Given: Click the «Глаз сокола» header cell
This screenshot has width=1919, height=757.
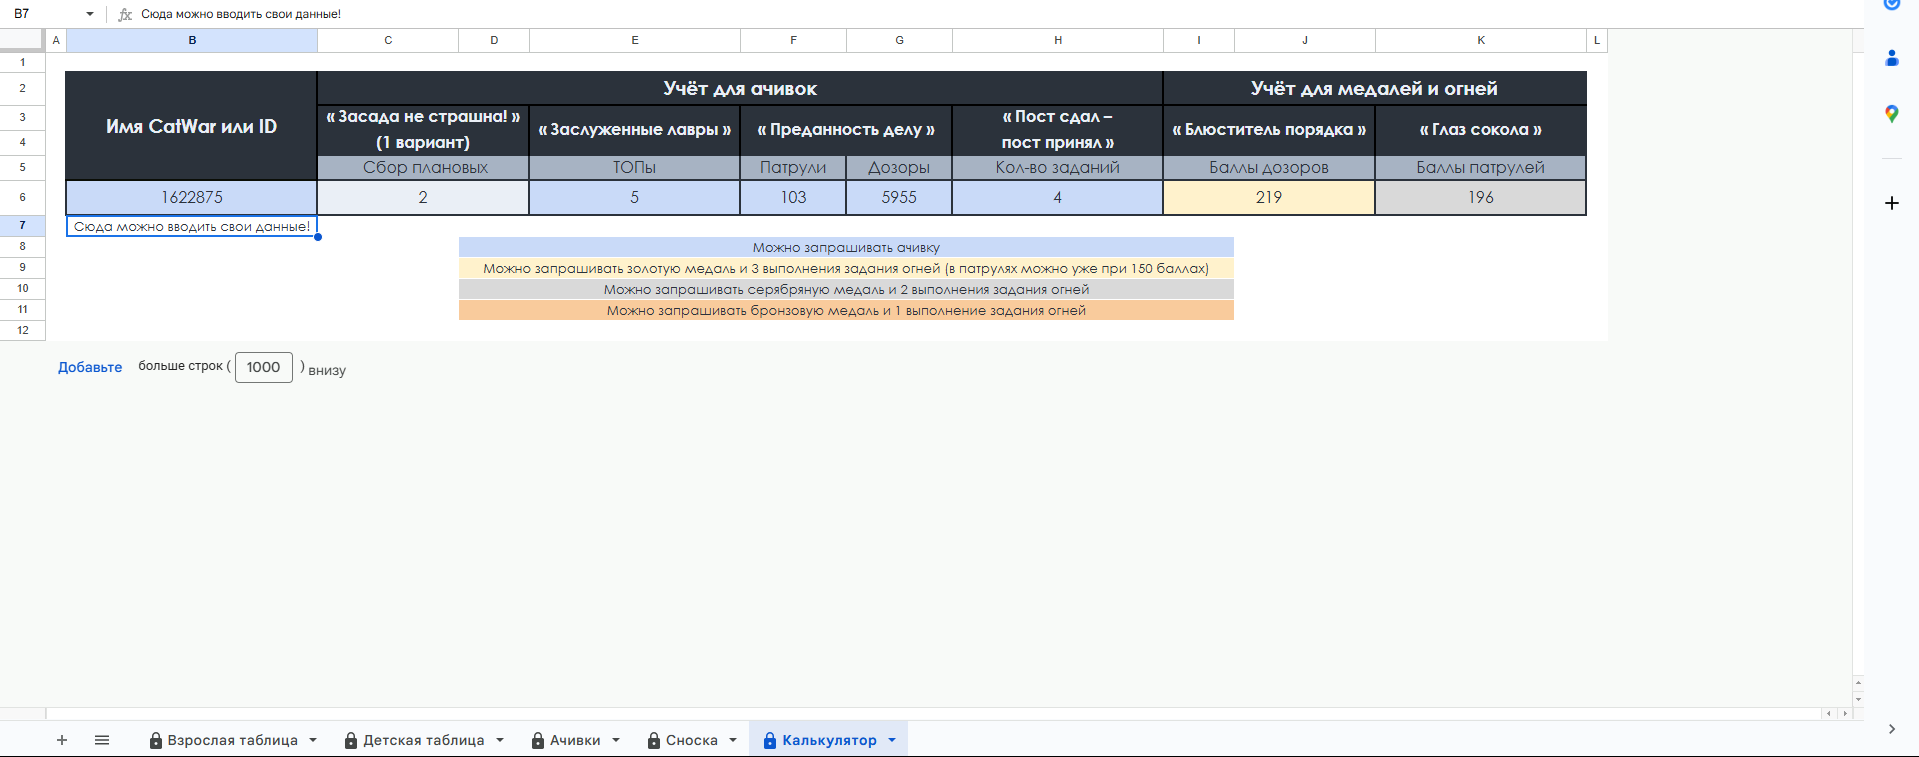Looking at the screenshot, I should pyautogui.click(x=1481, y=130).
